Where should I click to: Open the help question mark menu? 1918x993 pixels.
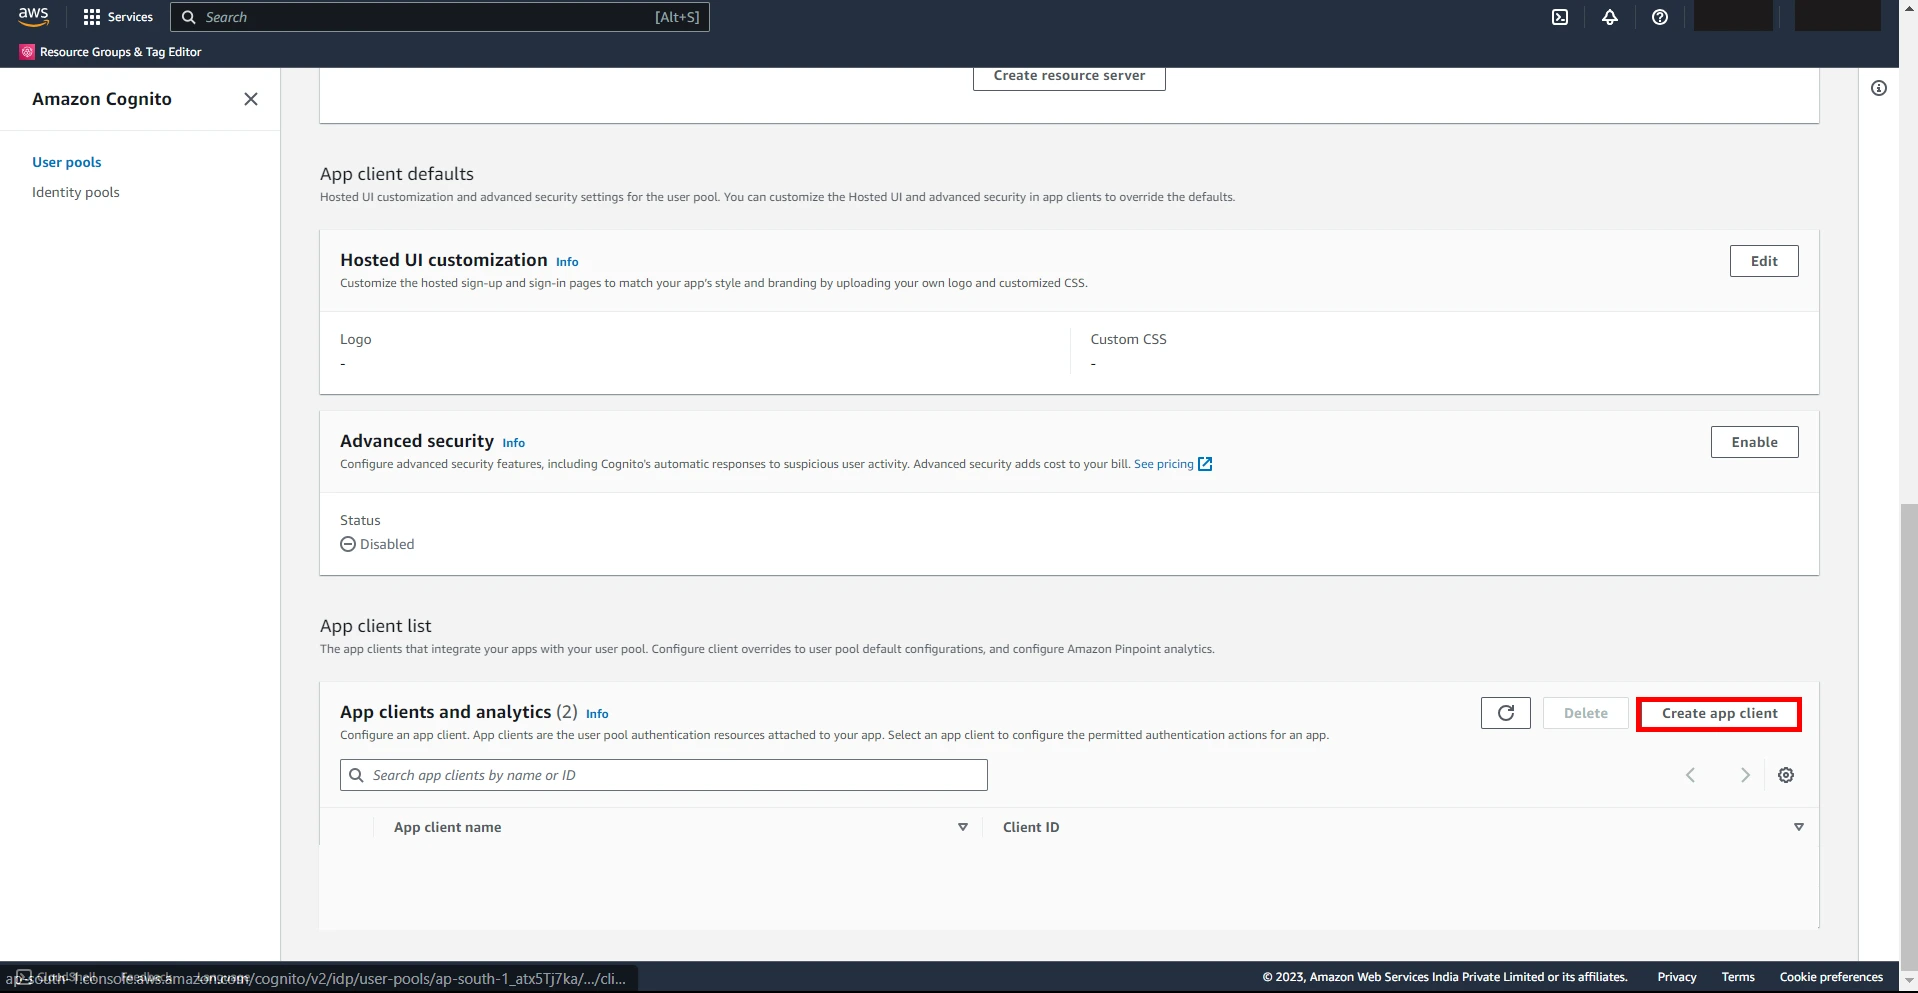(x=1660, y=17)
